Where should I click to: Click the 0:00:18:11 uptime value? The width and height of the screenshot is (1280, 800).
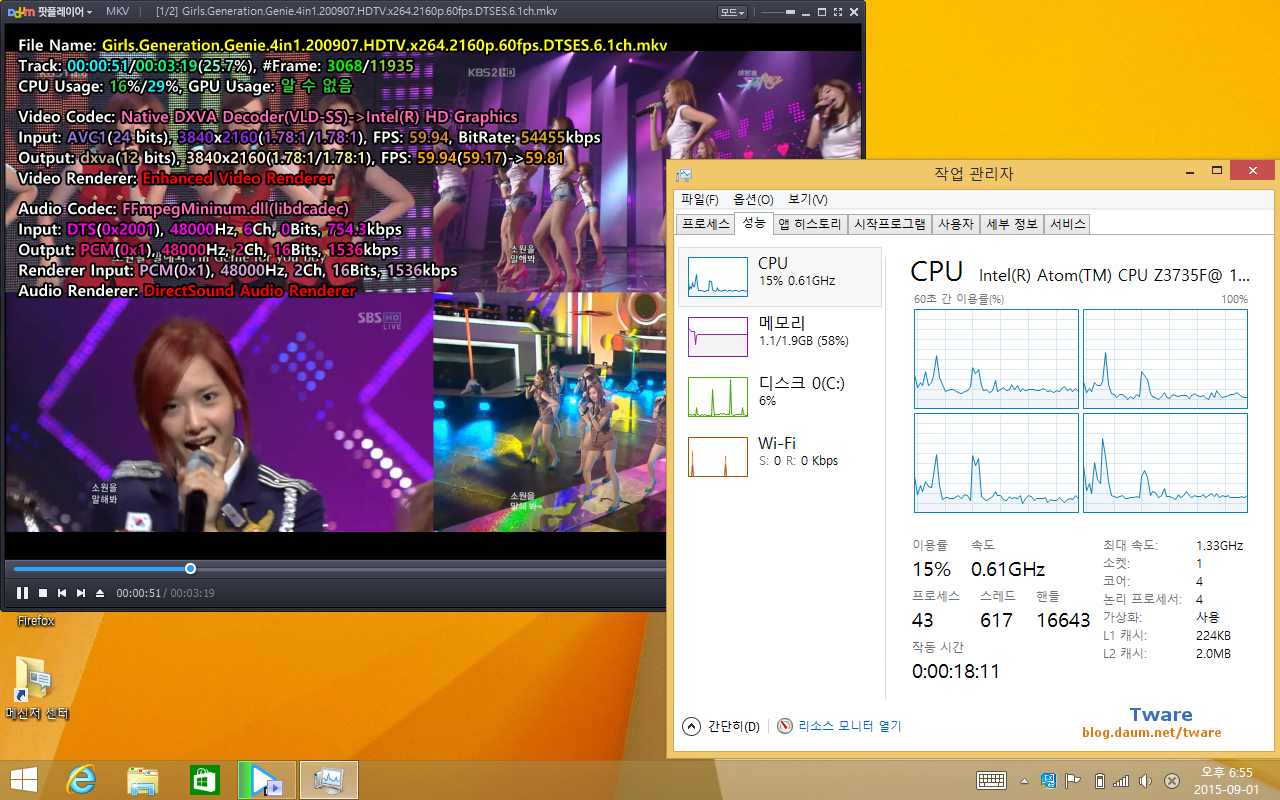point(956,671)
